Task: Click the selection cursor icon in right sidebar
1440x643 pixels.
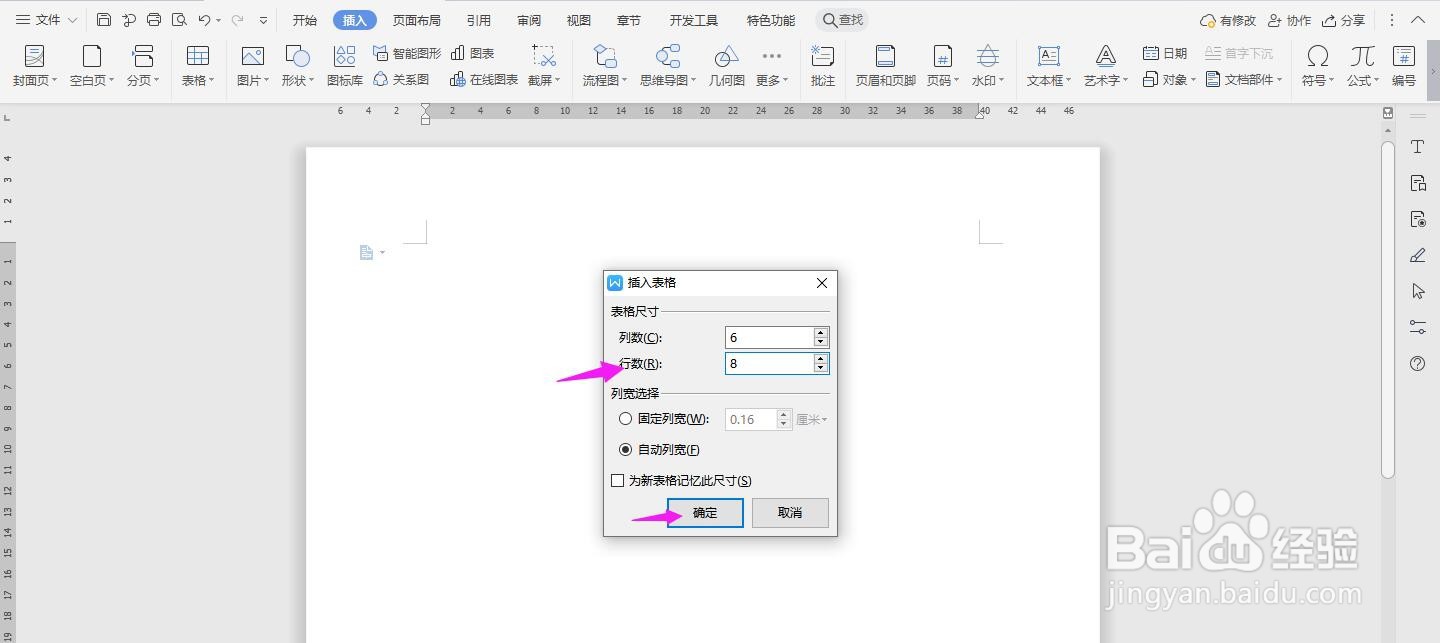Action: (x=1417, y=291)
